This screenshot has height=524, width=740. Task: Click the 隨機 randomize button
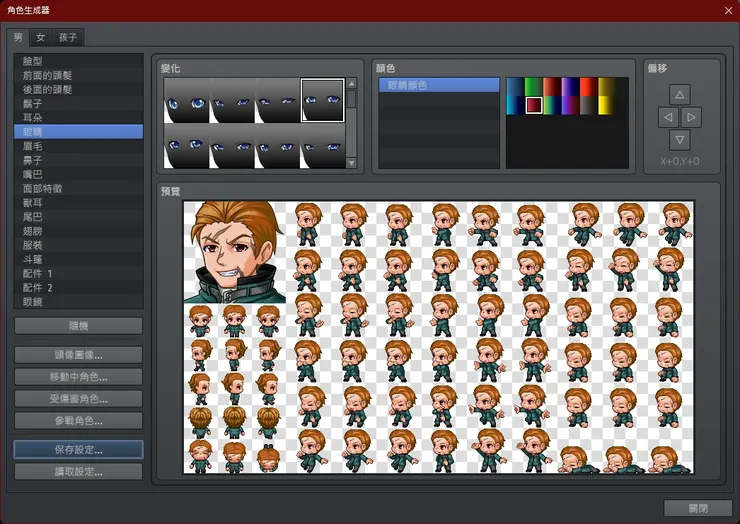78,326
